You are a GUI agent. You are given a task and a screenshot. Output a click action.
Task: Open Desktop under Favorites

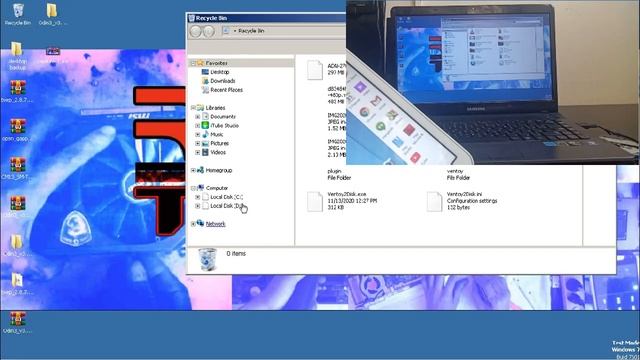220,72
